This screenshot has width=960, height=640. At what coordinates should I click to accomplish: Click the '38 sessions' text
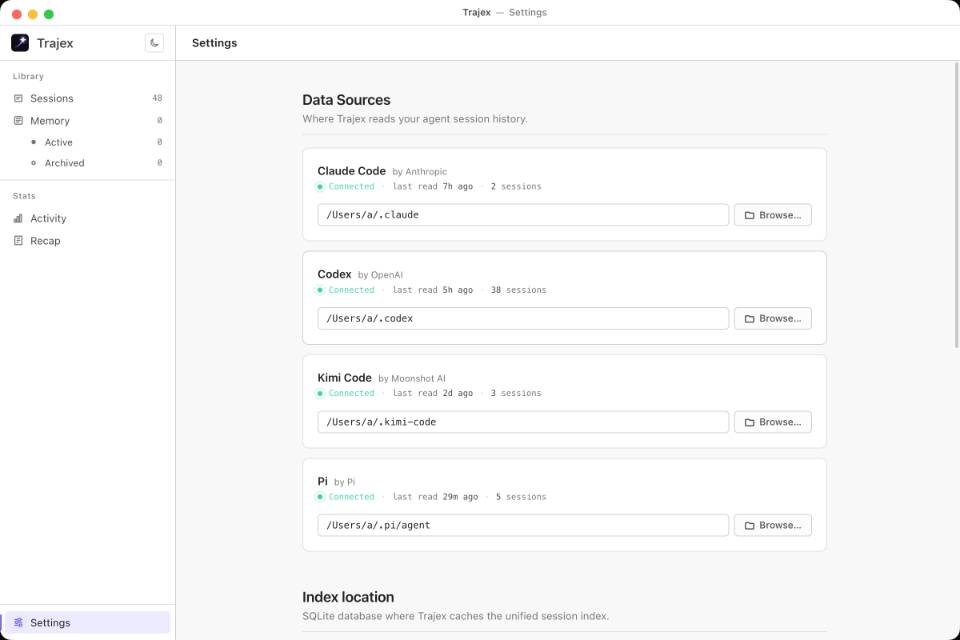tap(518, 290)
